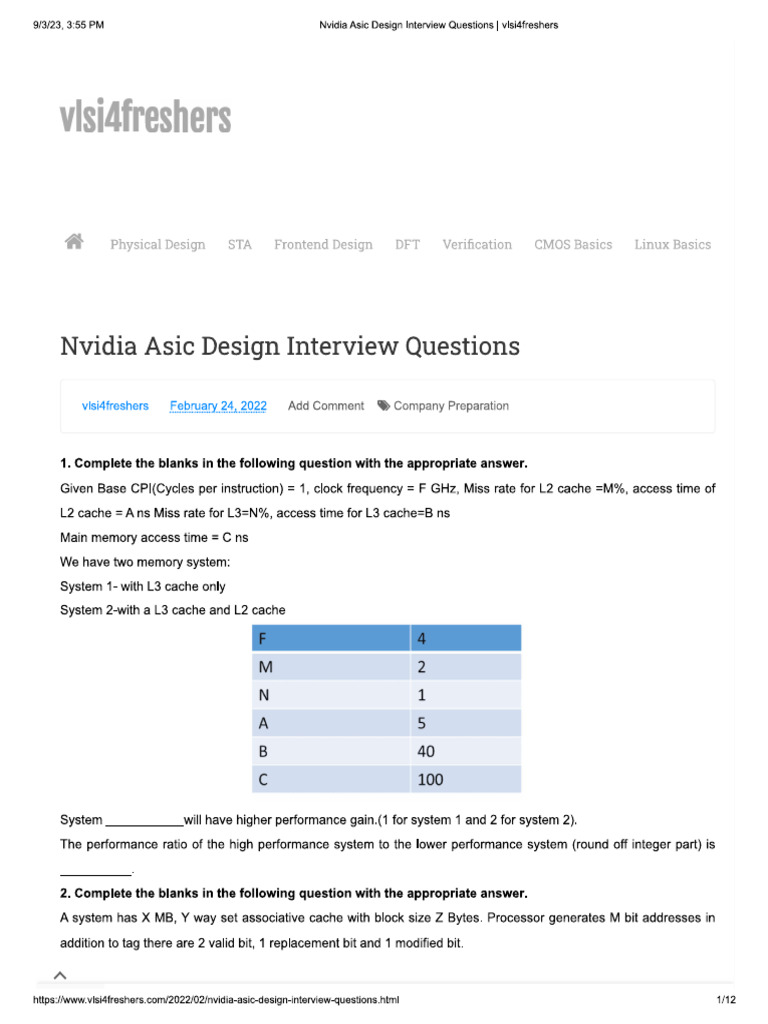Click the home icon in navigation
This screenshot has height=1024, width=768.
[74, 242]
